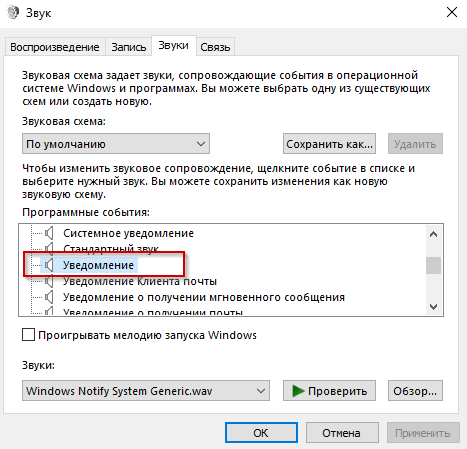
Task: Open the Запись tab
Action: tap(129, 47)
